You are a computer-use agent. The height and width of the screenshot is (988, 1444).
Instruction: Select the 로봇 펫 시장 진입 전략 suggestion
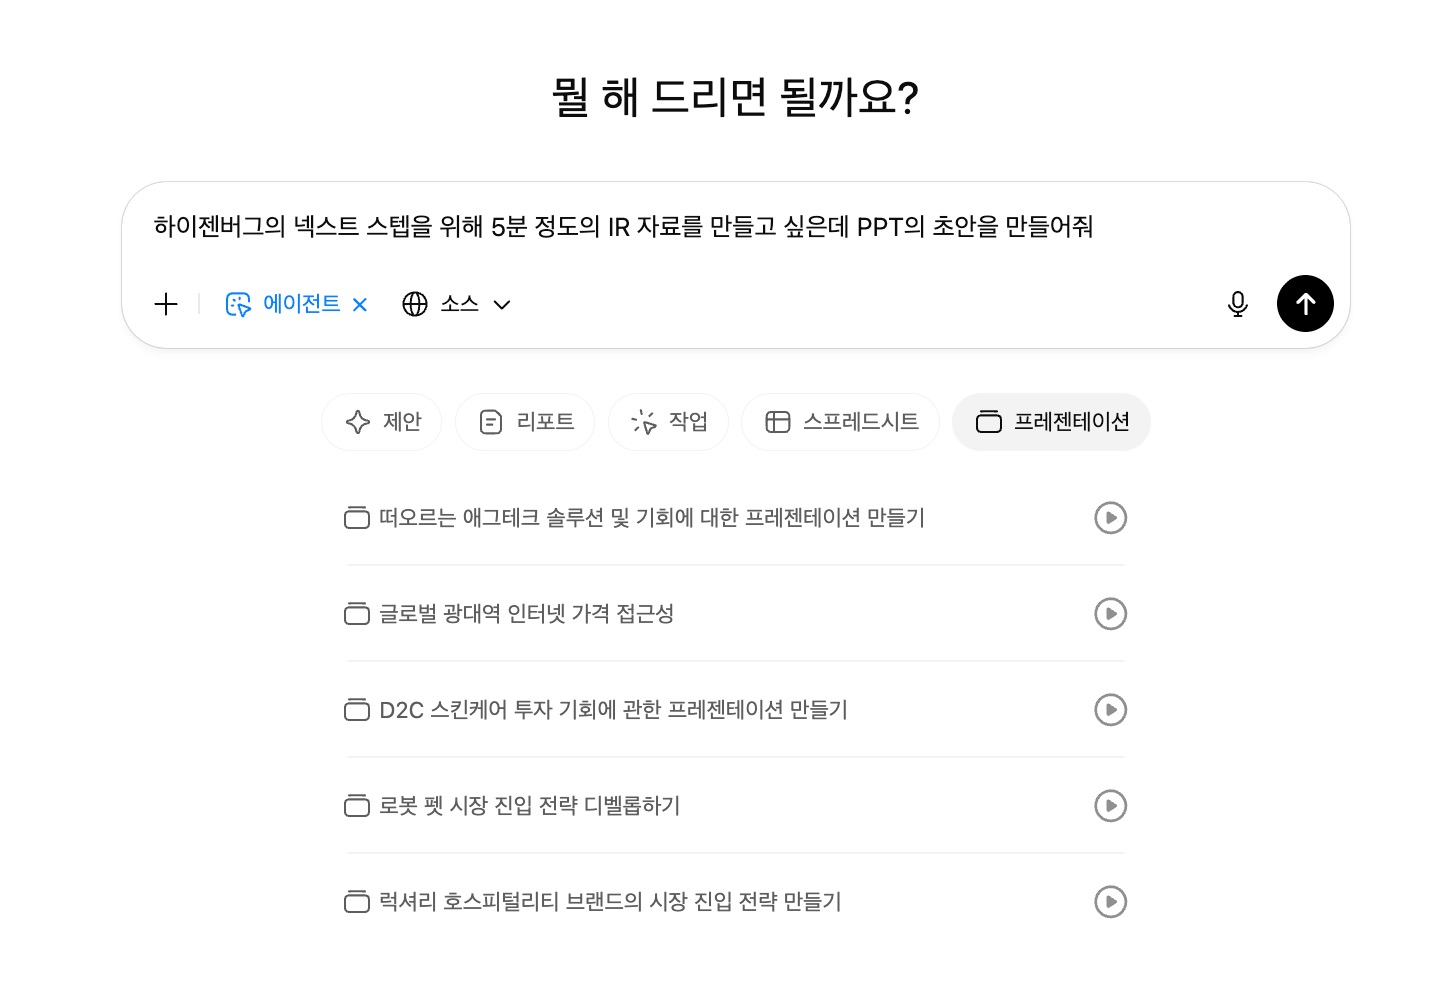pos(529,806)
